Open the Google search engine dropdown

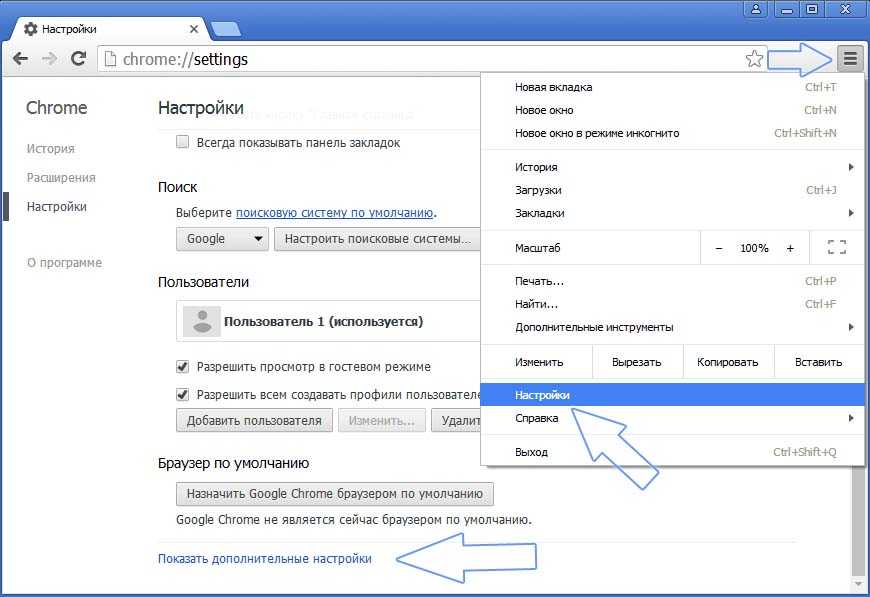tap(222, 239)
